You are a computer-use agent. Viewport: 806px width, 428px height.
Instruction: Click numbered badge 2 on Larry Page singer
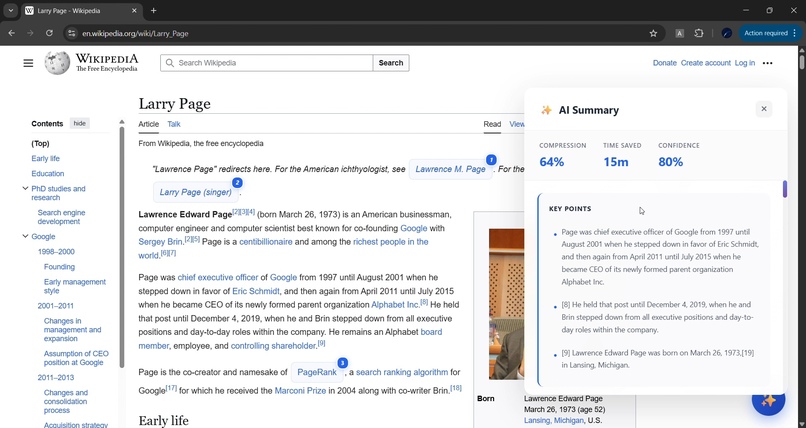(x=237, y=182)
